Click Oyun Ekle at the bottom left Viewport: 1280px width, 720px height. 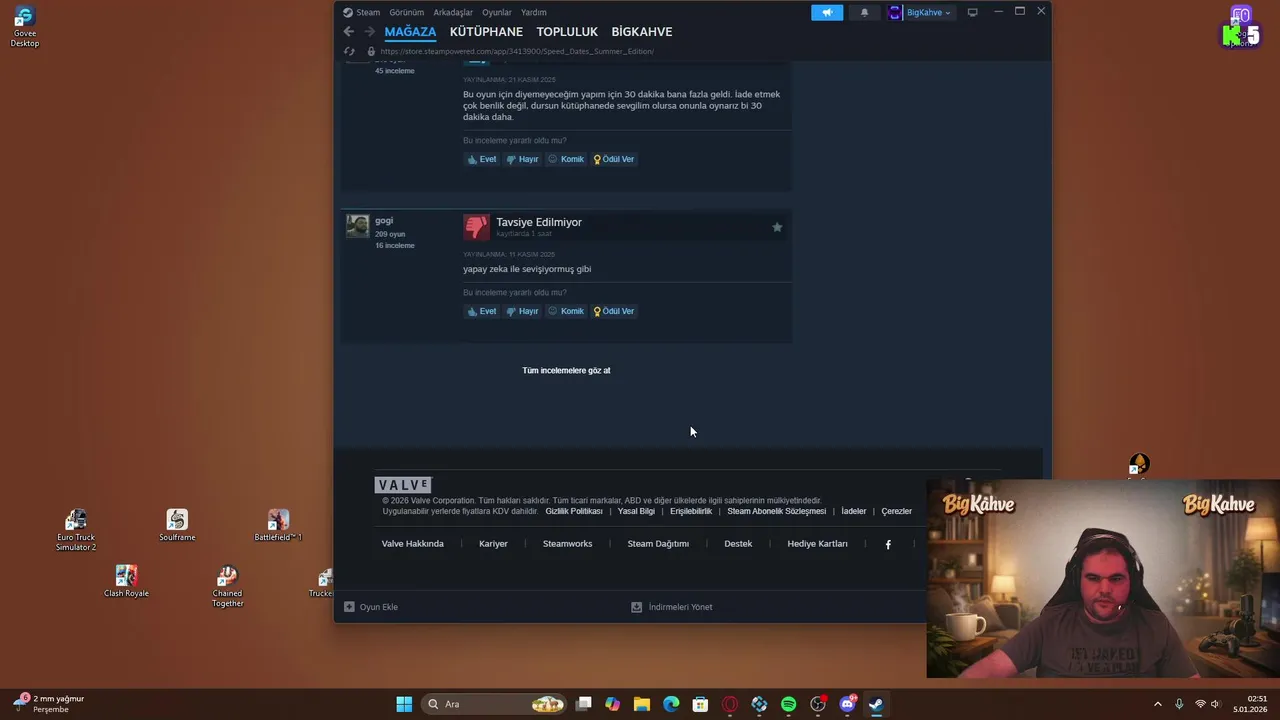point(371,607)
